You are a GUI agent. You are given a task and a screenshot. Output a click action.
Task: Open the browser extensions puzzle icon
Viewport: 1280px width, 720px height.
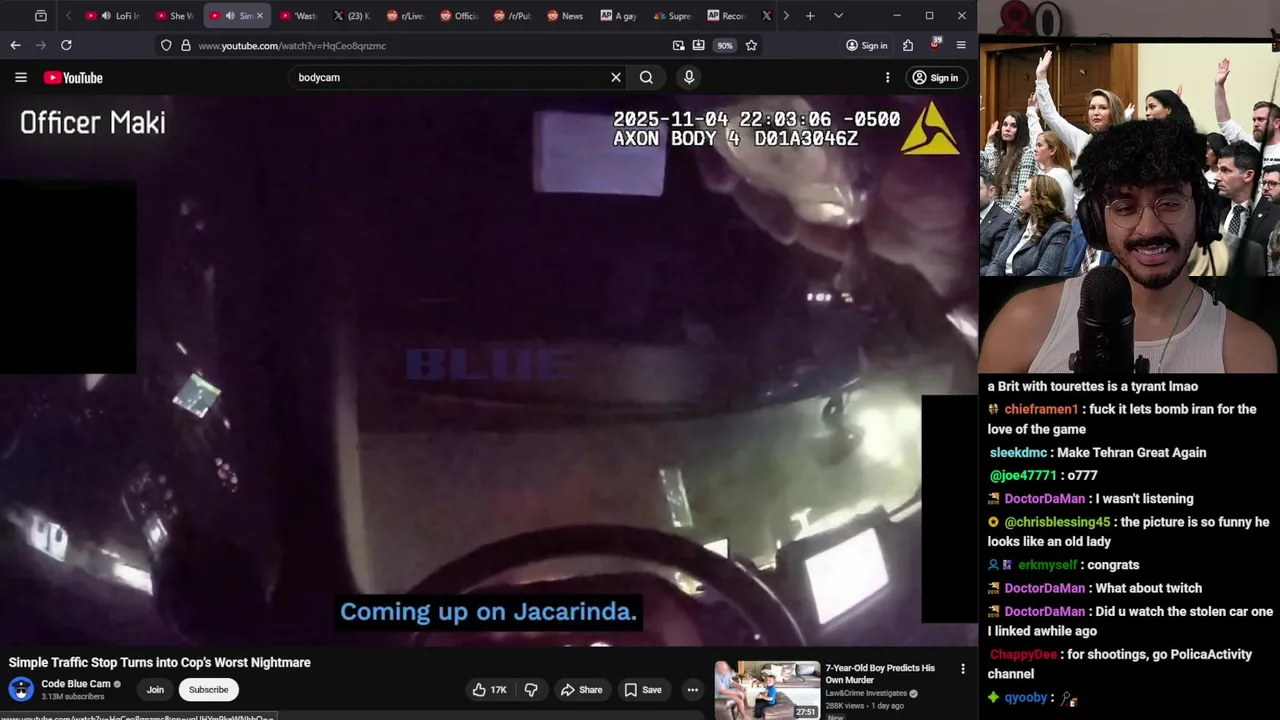click(908, 45)
